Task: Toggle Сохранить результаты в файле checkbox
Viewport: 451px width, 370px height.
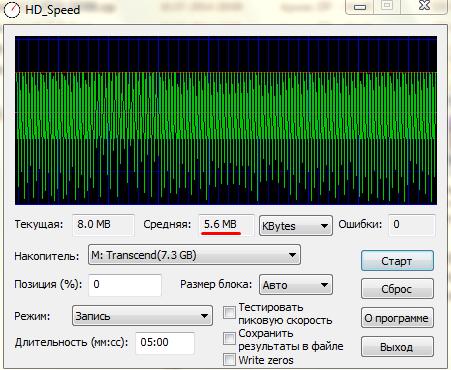Action: [229, 338]
